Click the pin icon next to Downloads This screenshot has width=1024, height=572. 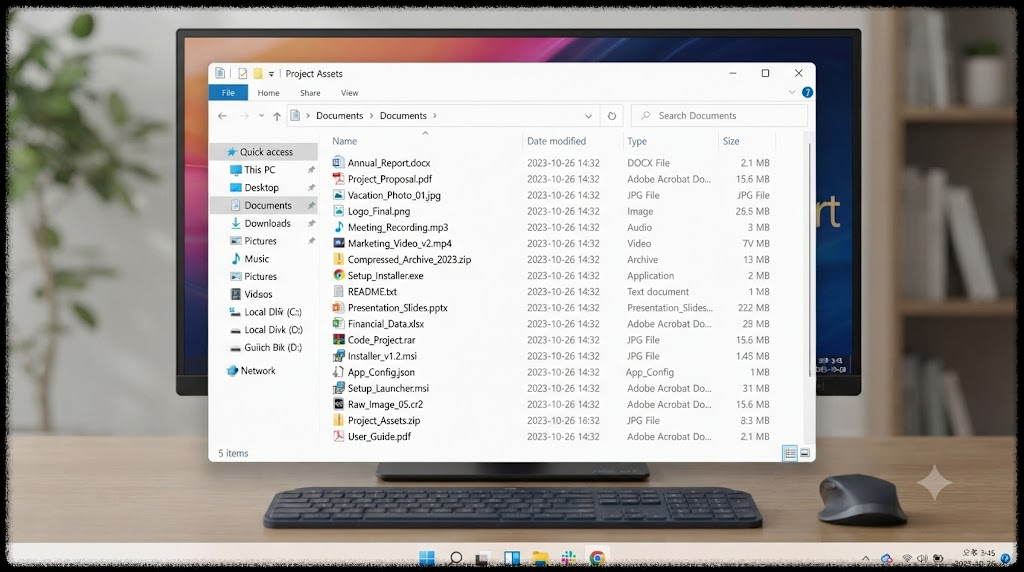312,223
